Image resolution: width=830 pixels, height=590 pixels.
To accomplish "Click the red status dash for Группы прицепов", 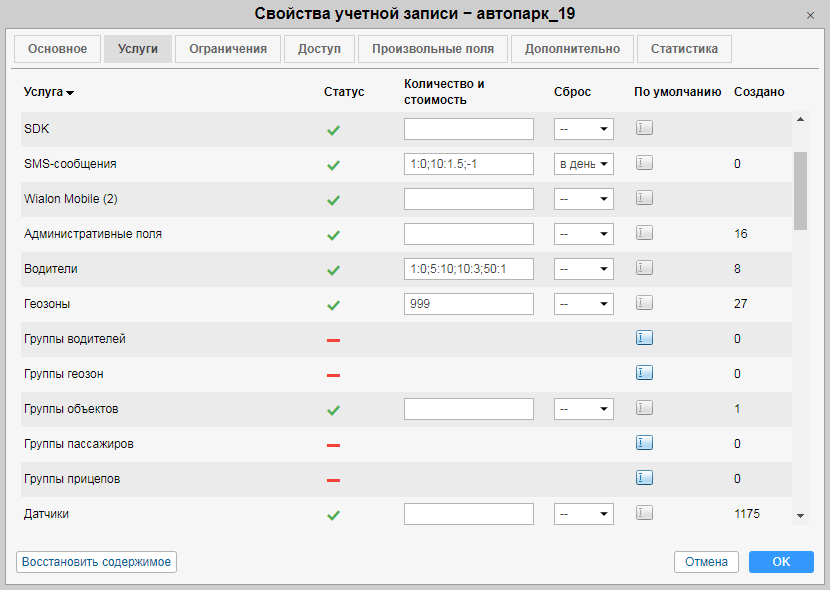I will (333, 480).
